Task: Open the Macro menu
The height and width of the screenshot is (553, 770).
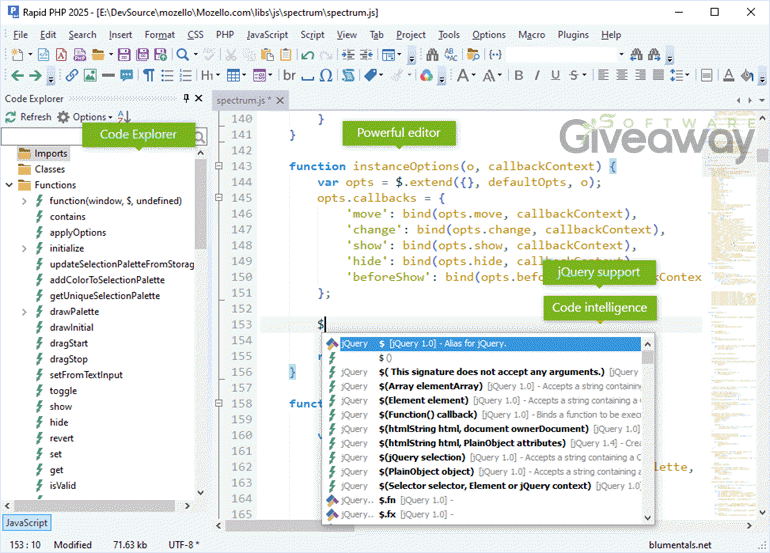Action: pos(531,35)
